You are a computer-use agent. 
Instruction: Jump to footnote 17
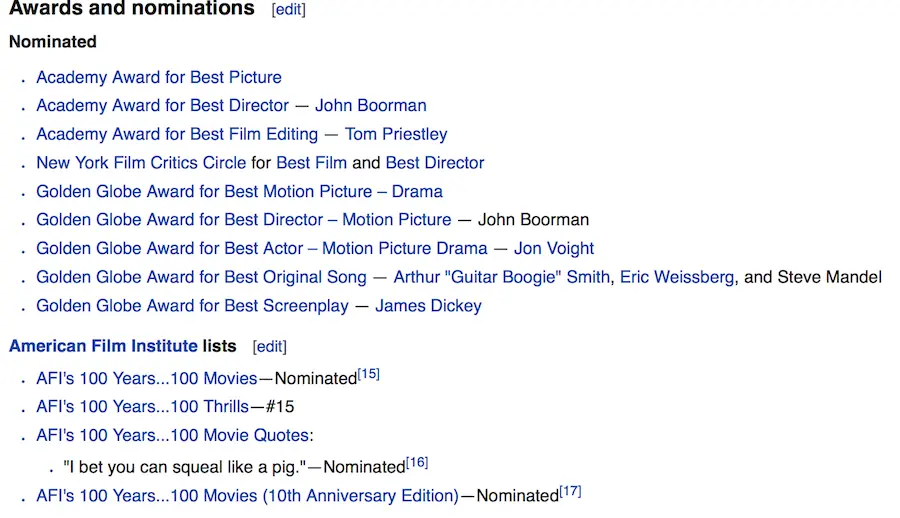pos(570,491)
